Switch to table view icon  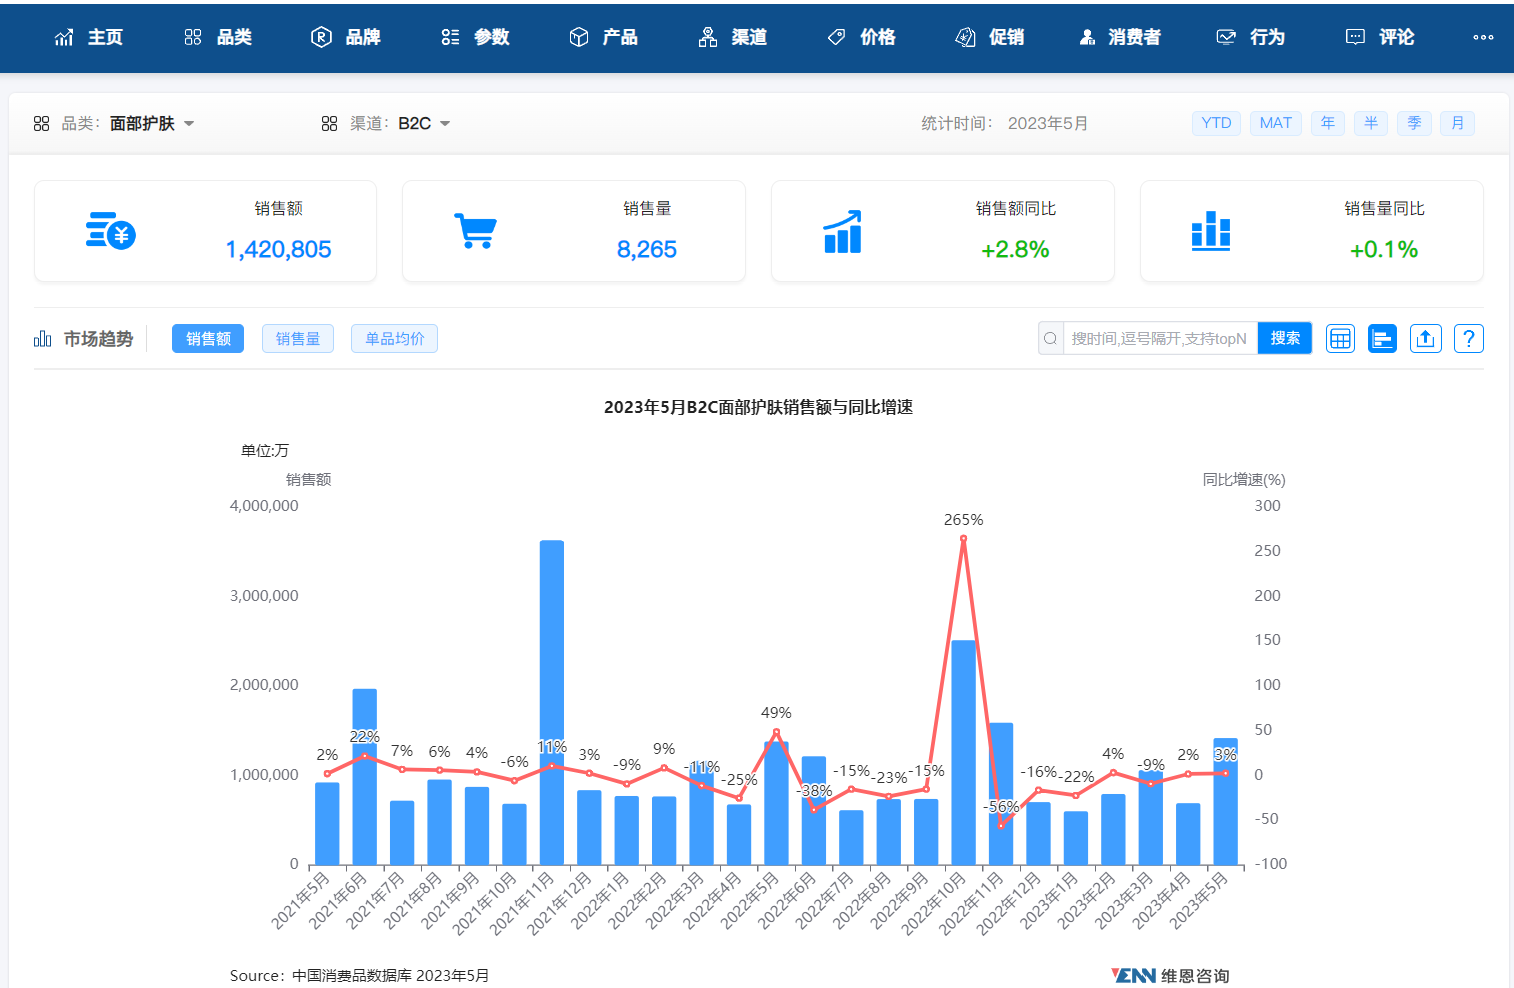[x=1340, y=339]
